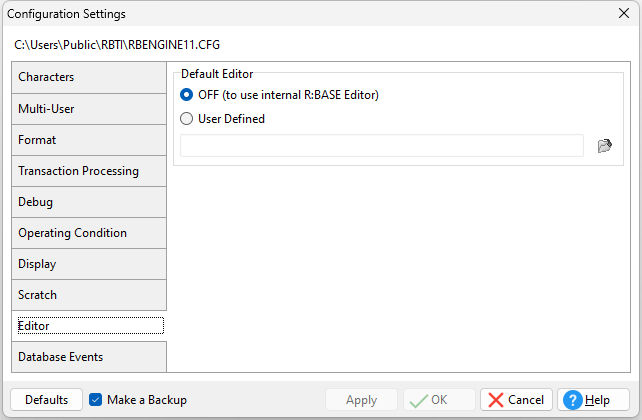The height and width of the screenshot is (420, 642).
Task: Switch to the Multi-User tab
Action: point(89,109)
